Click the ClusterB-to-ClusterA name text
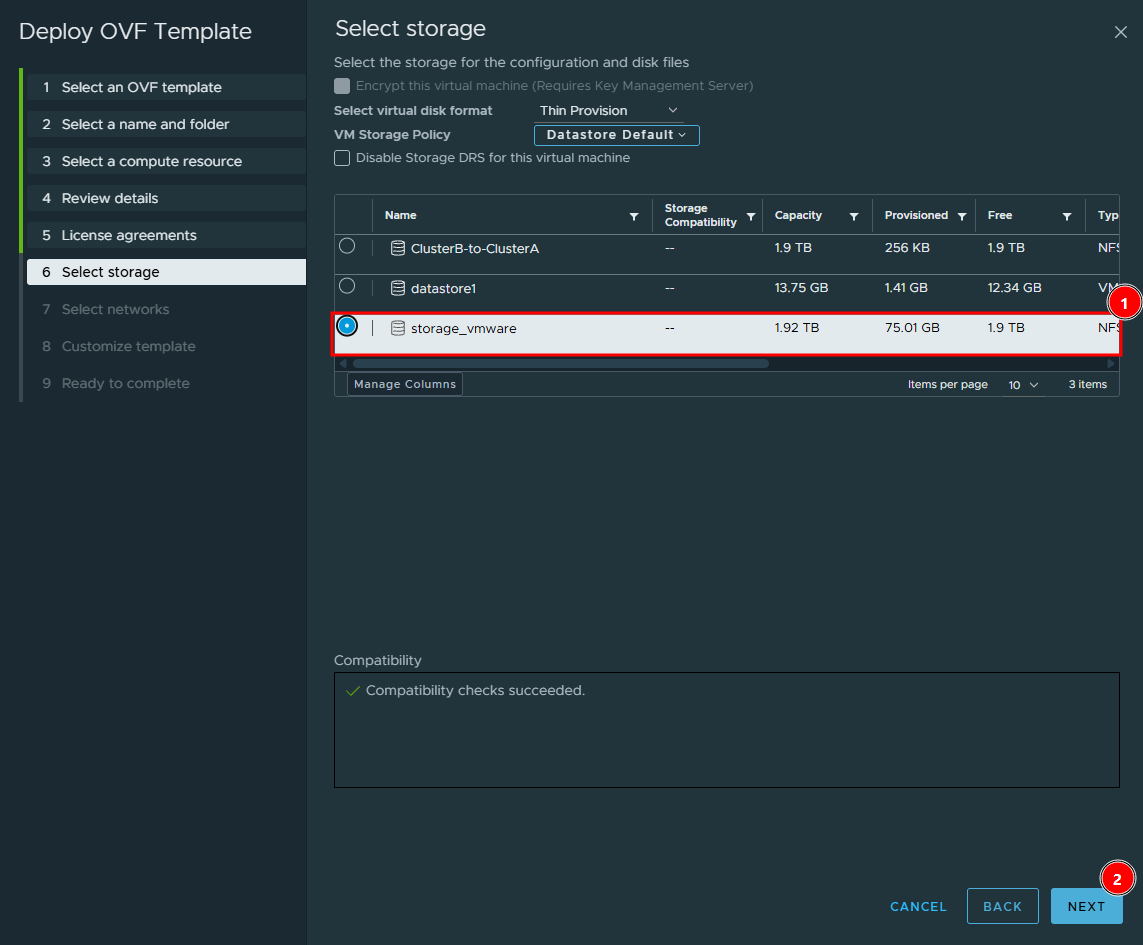This screenshot has height=945, width=1143. (x=475, y=249)
